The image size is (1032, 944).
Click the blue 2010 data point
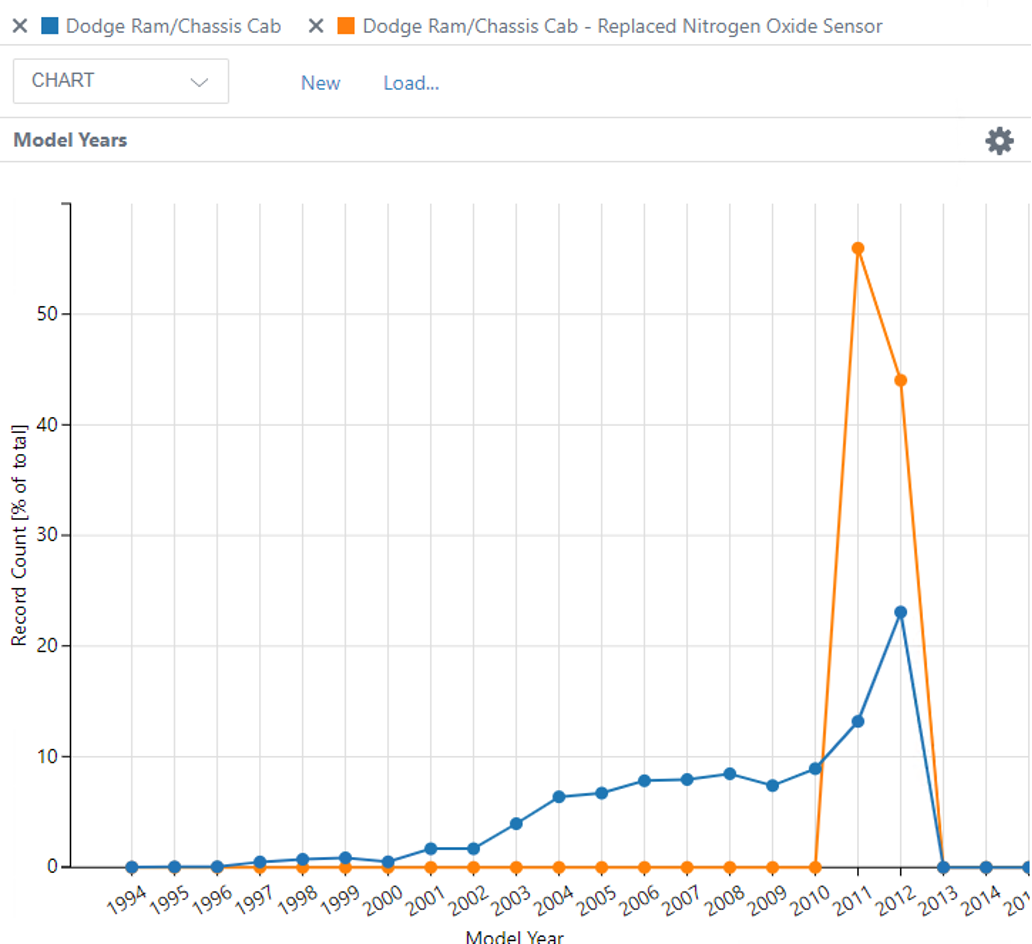coord(815,768)
